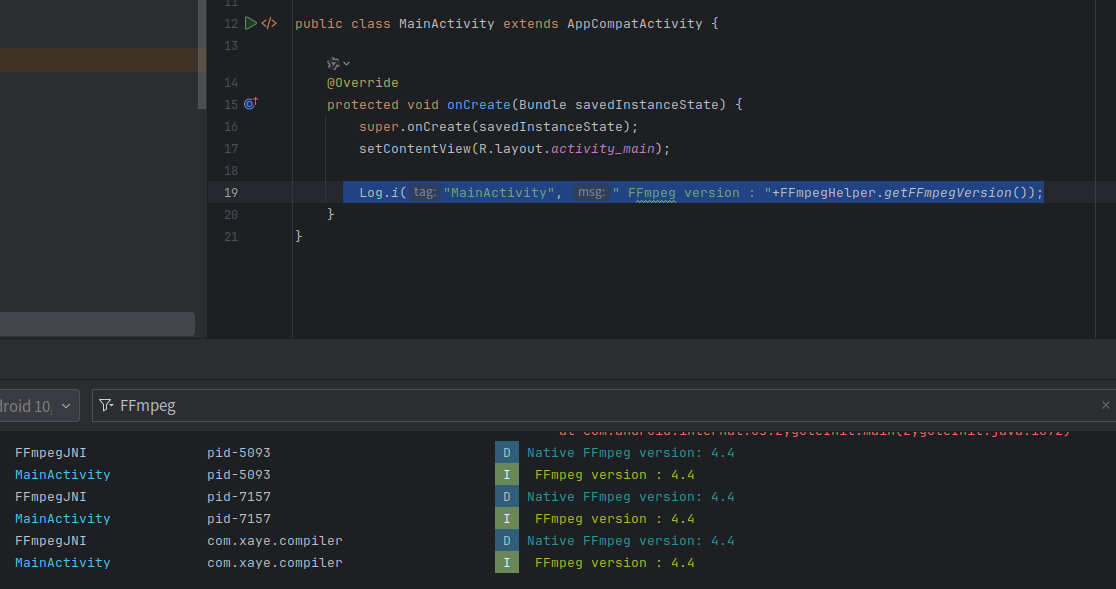The width and height of the screenshot is (1116, 589).
Task: Run MainActivity using green gutter play icon
Action: (251, 23)
